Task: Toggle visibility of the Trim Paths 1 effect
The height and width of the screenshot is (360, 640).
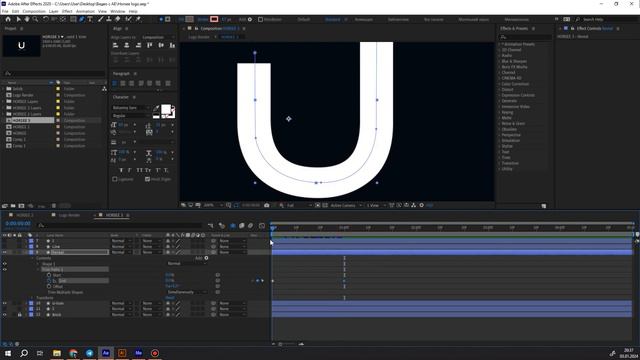Action: pyautogui.click(x=5, y=269)
